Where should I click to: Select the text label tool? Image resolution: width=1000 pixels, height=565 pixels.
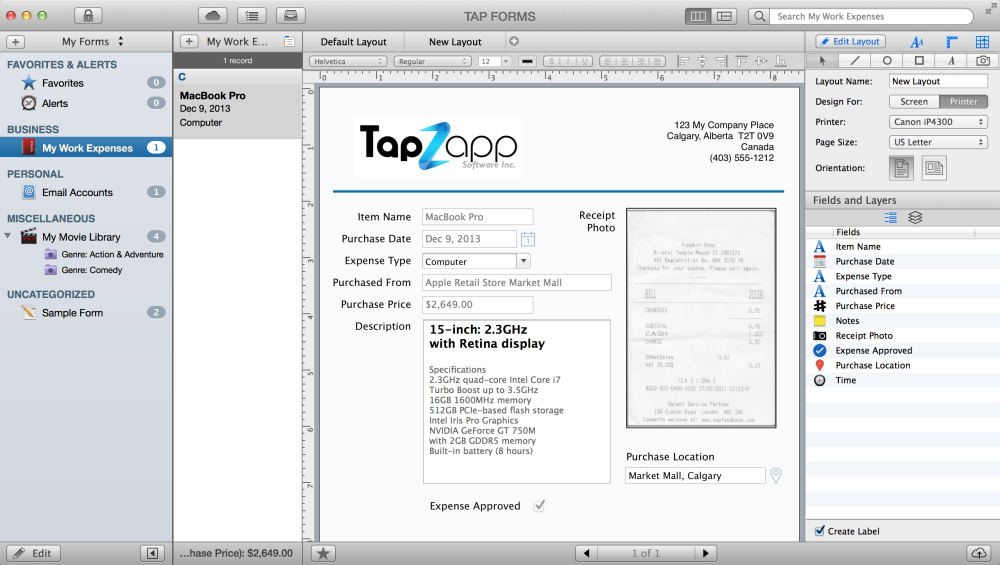[951, 61]
